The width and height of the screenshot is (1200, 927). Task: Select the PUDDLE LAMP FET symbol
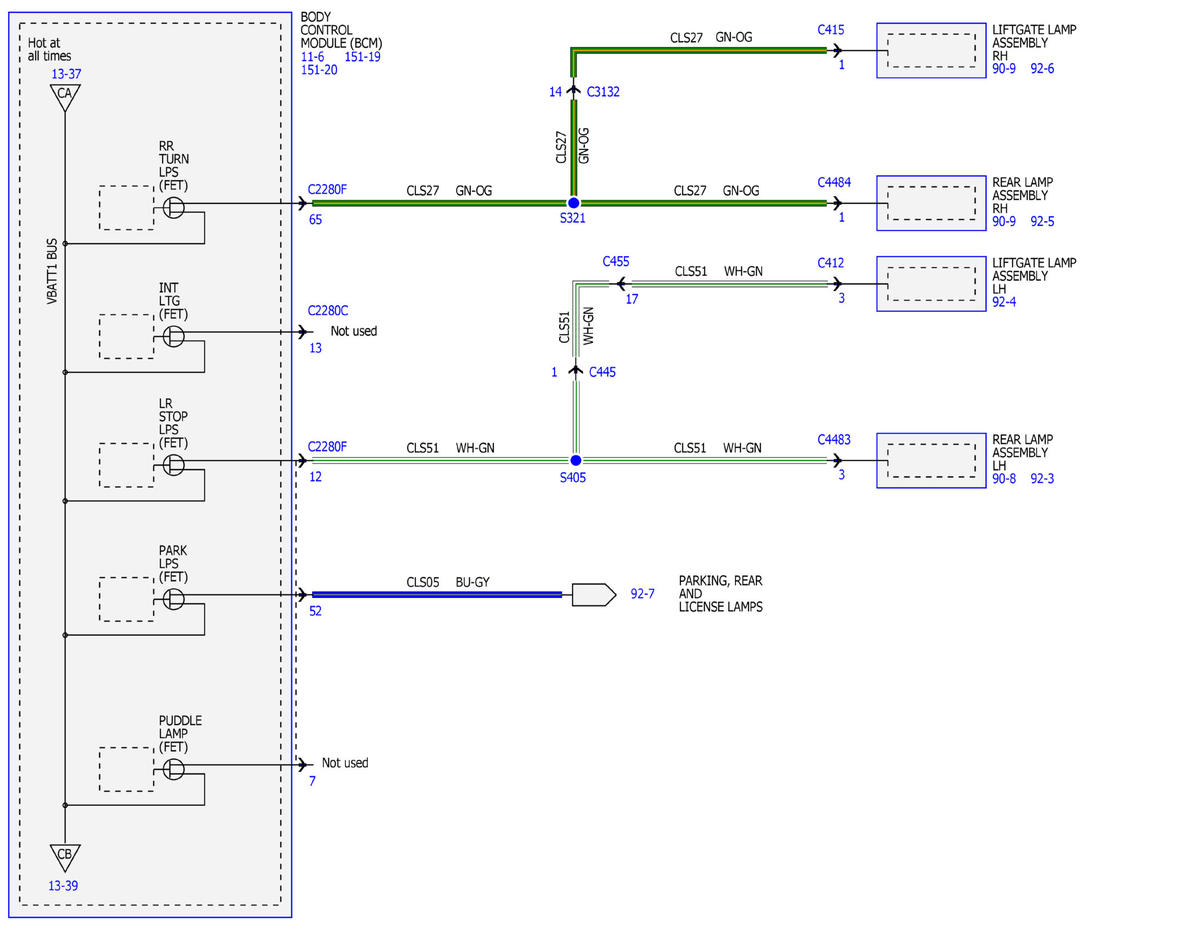coord(174,768)
